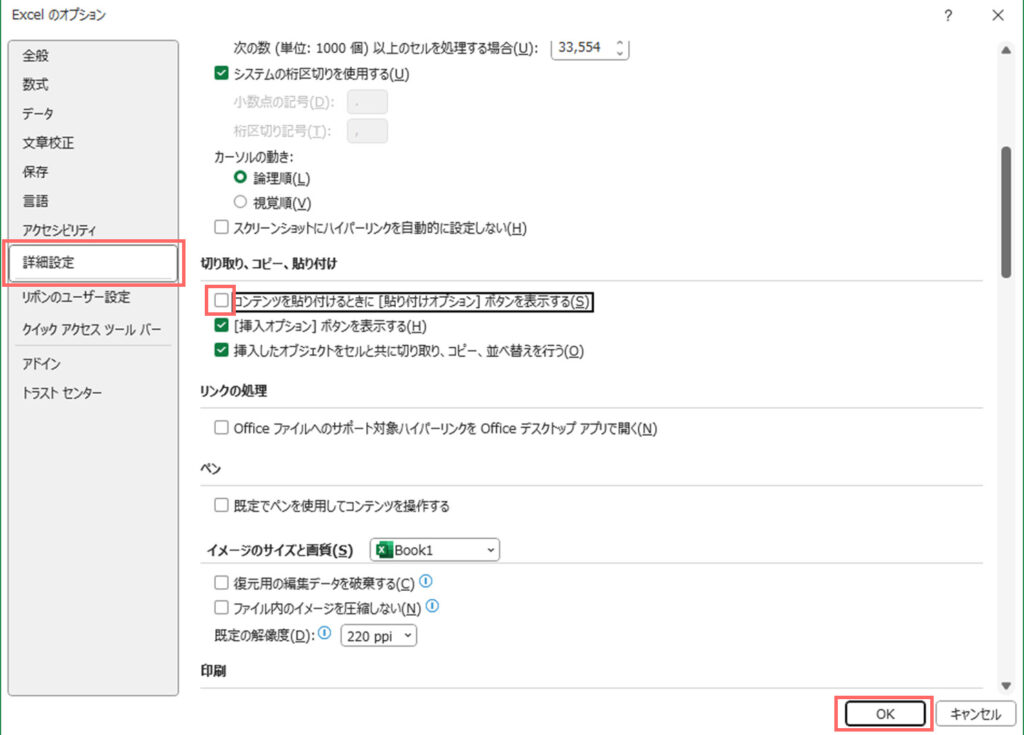
Task: Click the dialog help question mark icon
Action: 948,16
